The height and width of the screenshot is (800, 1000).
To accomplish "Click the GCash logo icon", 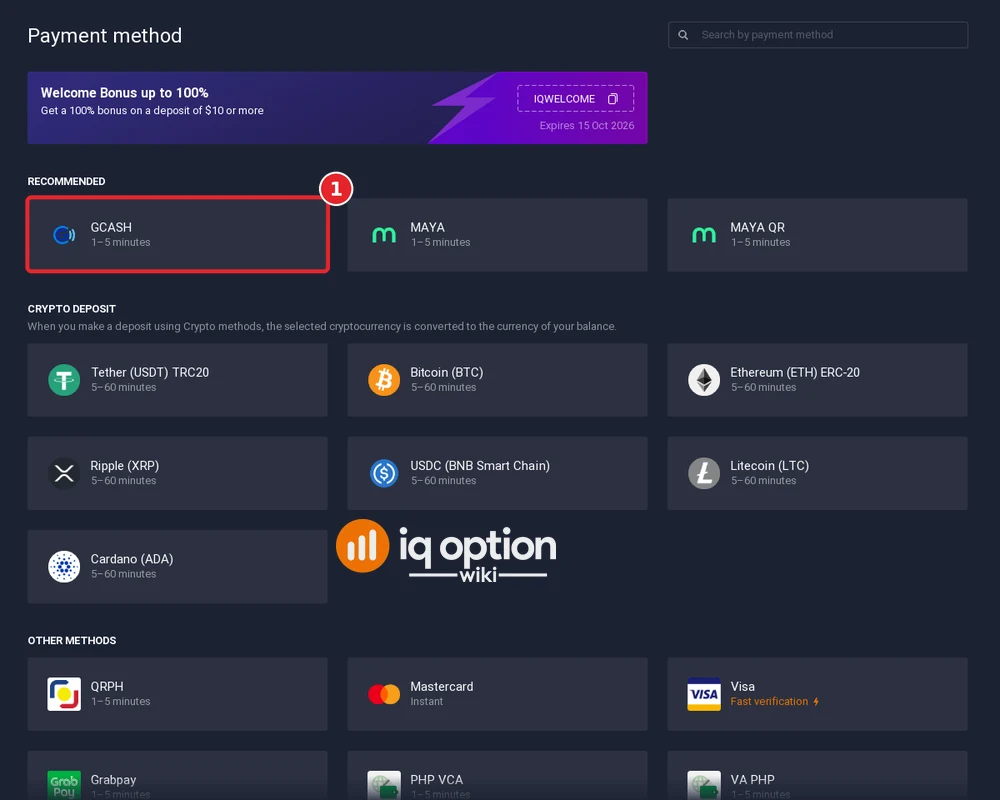I will click(64, 235).
